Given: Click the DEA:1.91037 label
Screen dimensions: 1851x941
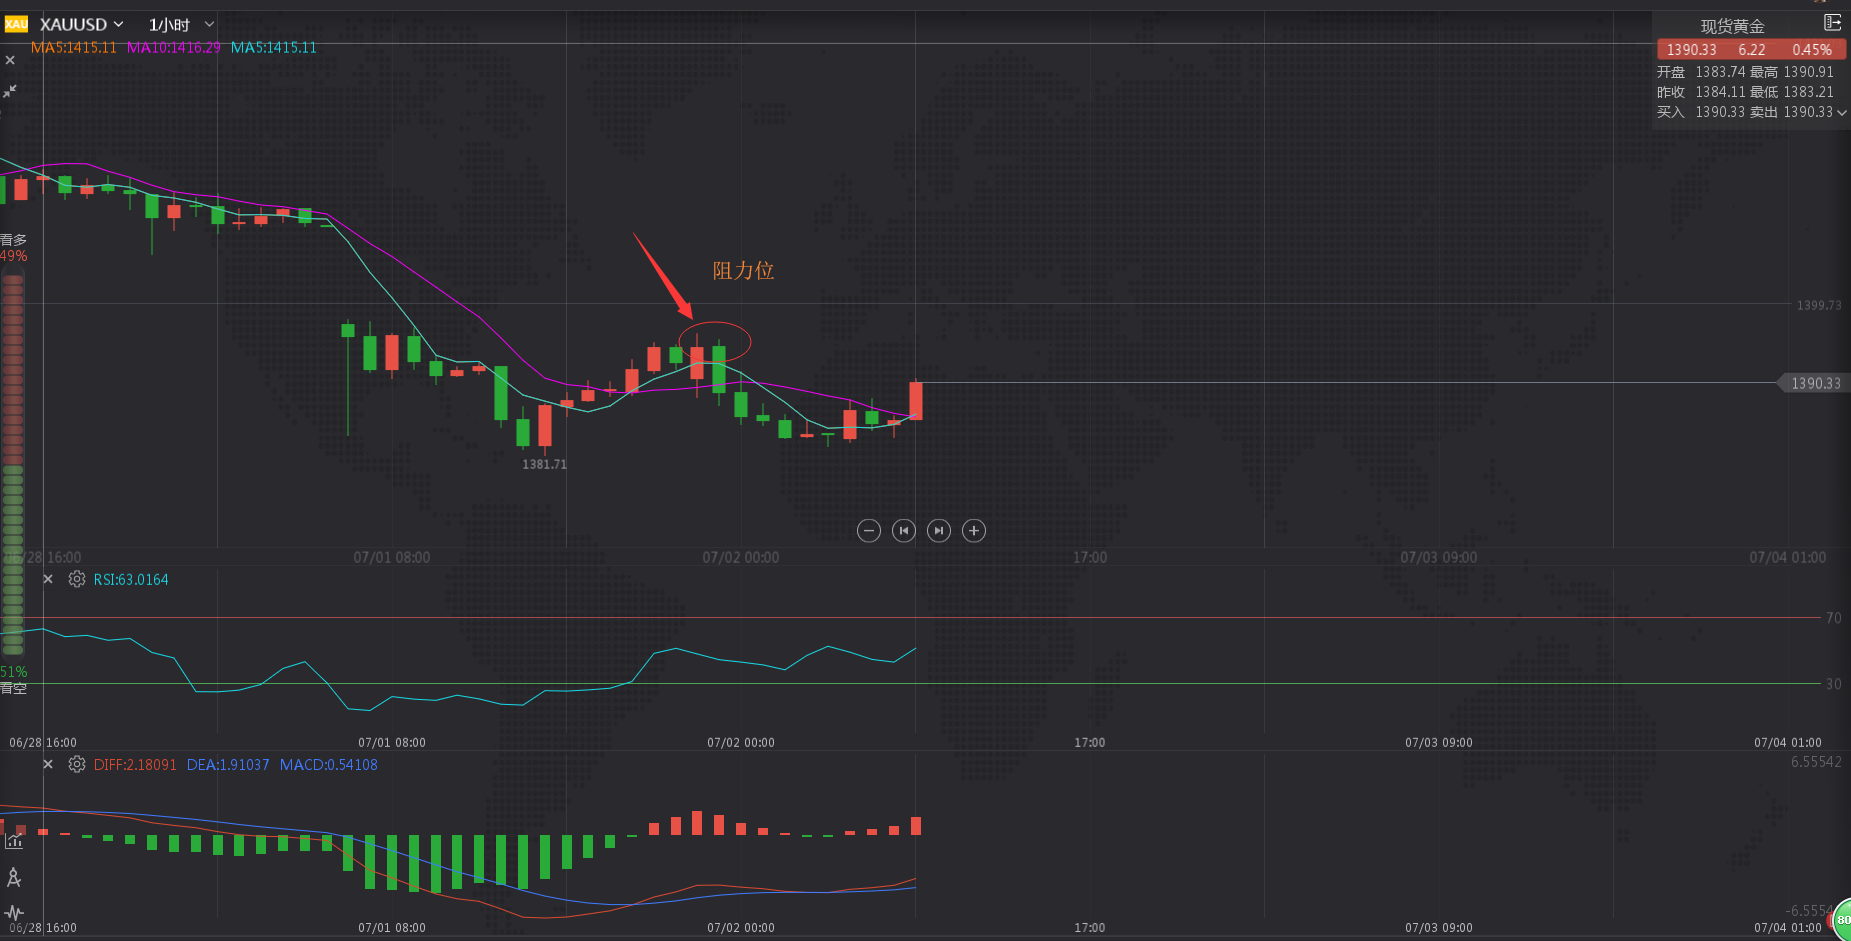Looking at the screenshot, I should [228, 765].
